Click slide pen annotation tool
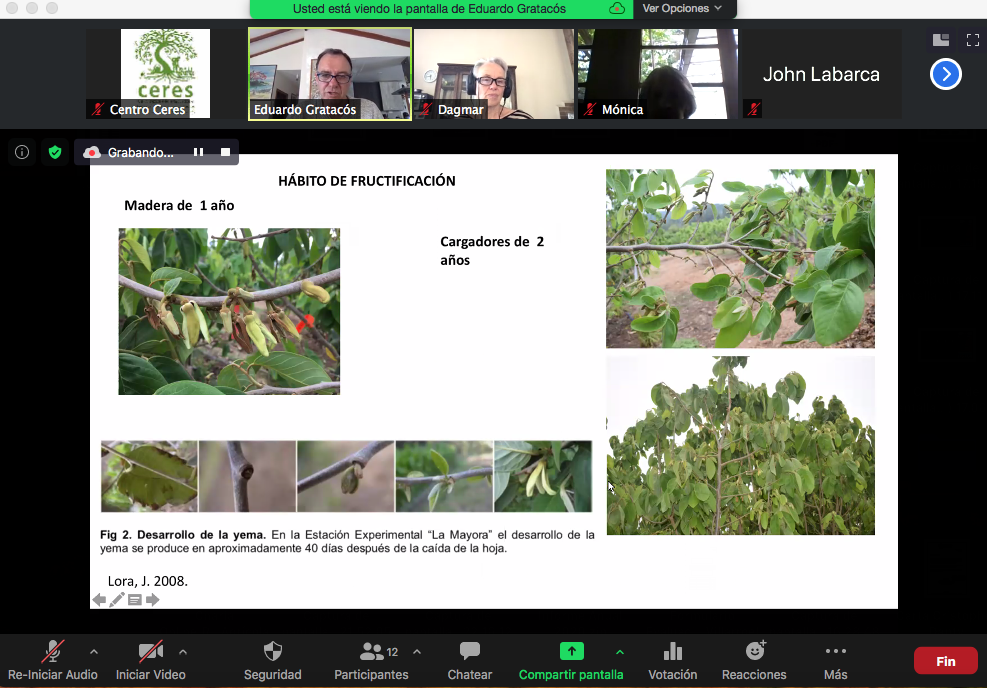Screen dimensions: 987x688 point(117,600)
